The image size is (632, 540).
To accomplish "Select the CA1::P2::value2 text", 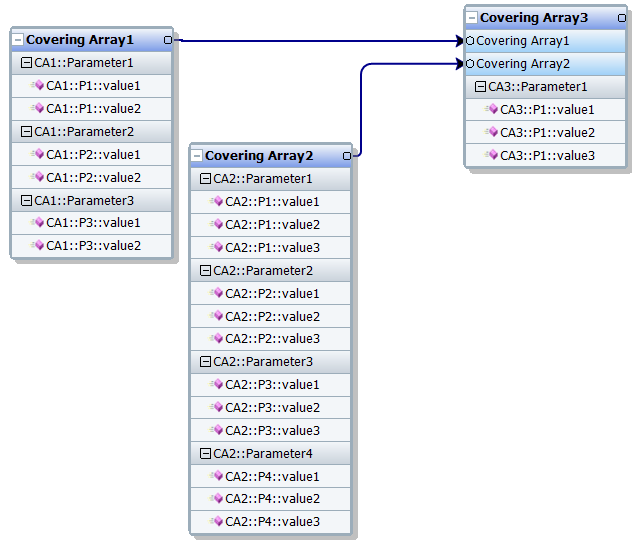I will [94, 178].
